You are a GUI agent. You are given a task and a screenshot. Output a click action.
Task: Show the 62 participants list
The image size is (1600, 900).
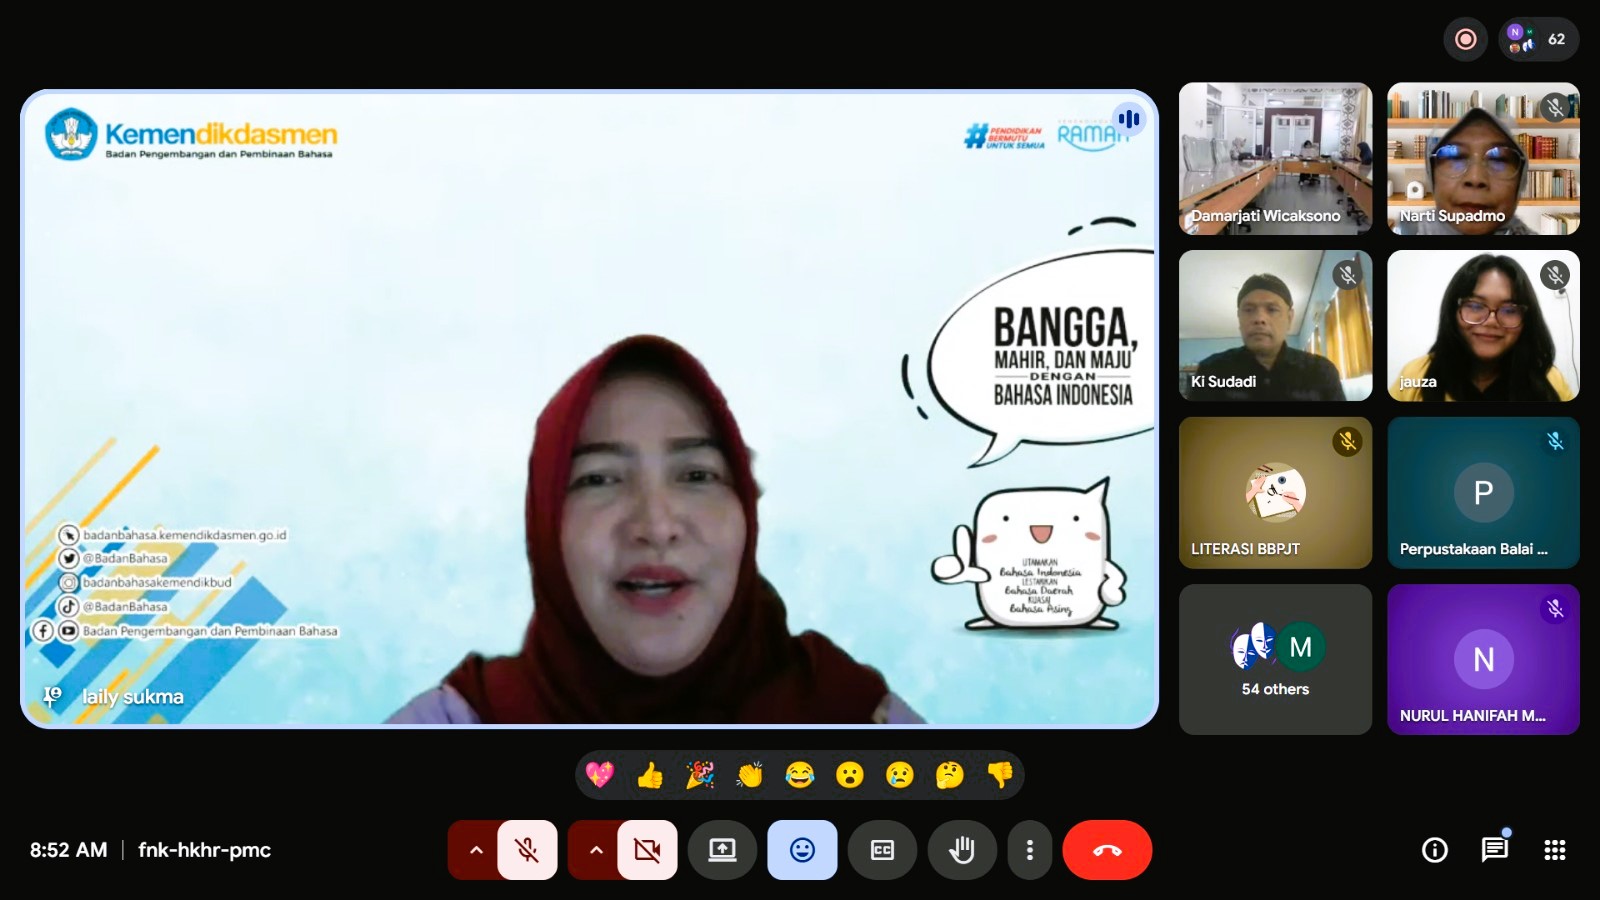tap(1538, 39)
